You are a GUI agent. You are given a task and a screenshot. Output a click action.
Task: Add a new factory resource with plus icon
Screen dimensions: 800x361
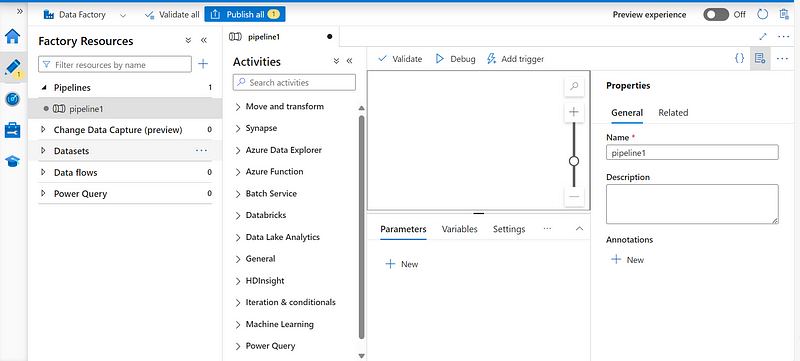pyautogui.click(x=203, y=64)
